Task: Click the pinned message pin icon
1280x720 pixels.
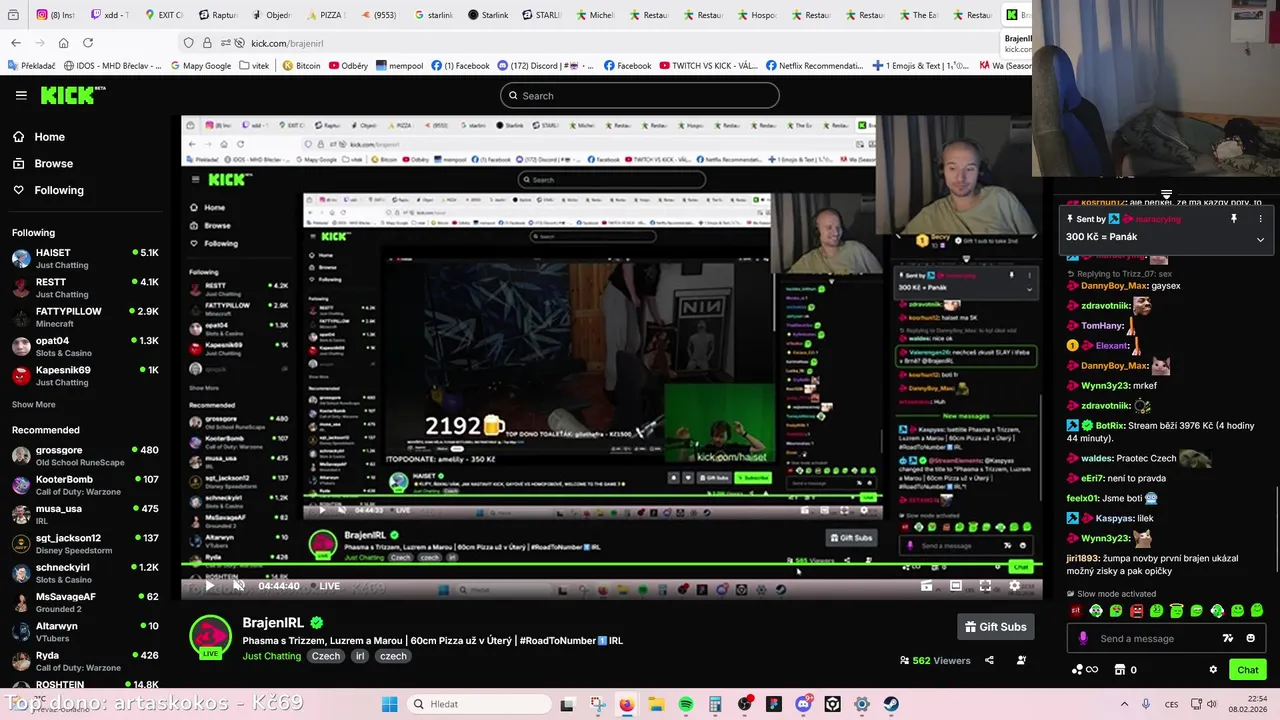Action: (1234, 218)
